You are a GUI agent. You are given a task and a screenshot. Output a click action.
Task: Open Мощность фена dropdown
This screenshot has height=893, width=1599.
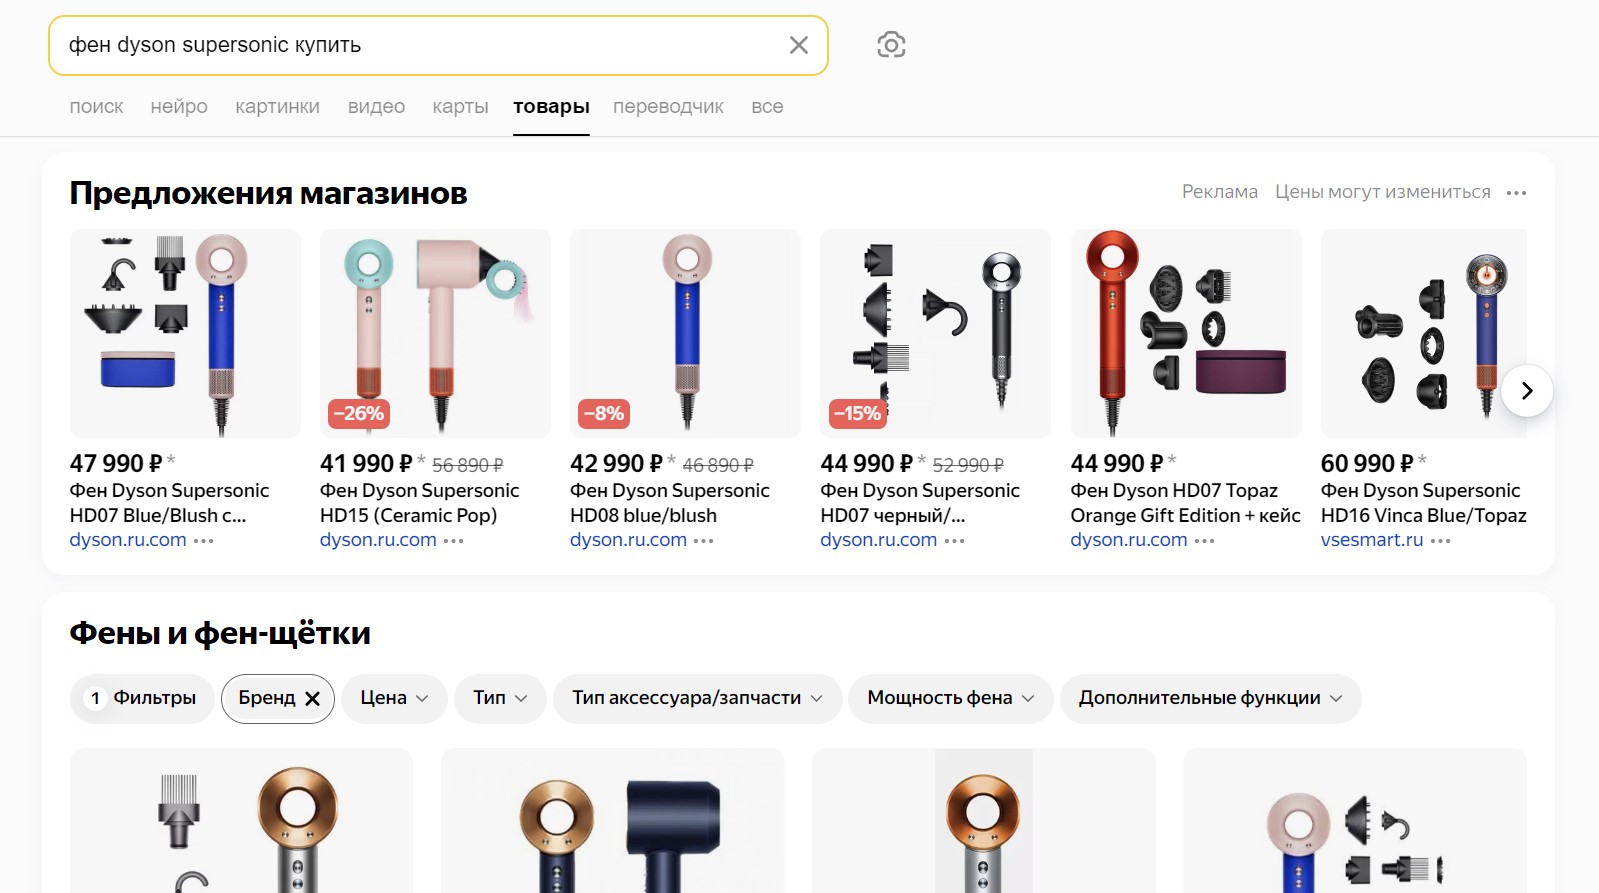950,698
